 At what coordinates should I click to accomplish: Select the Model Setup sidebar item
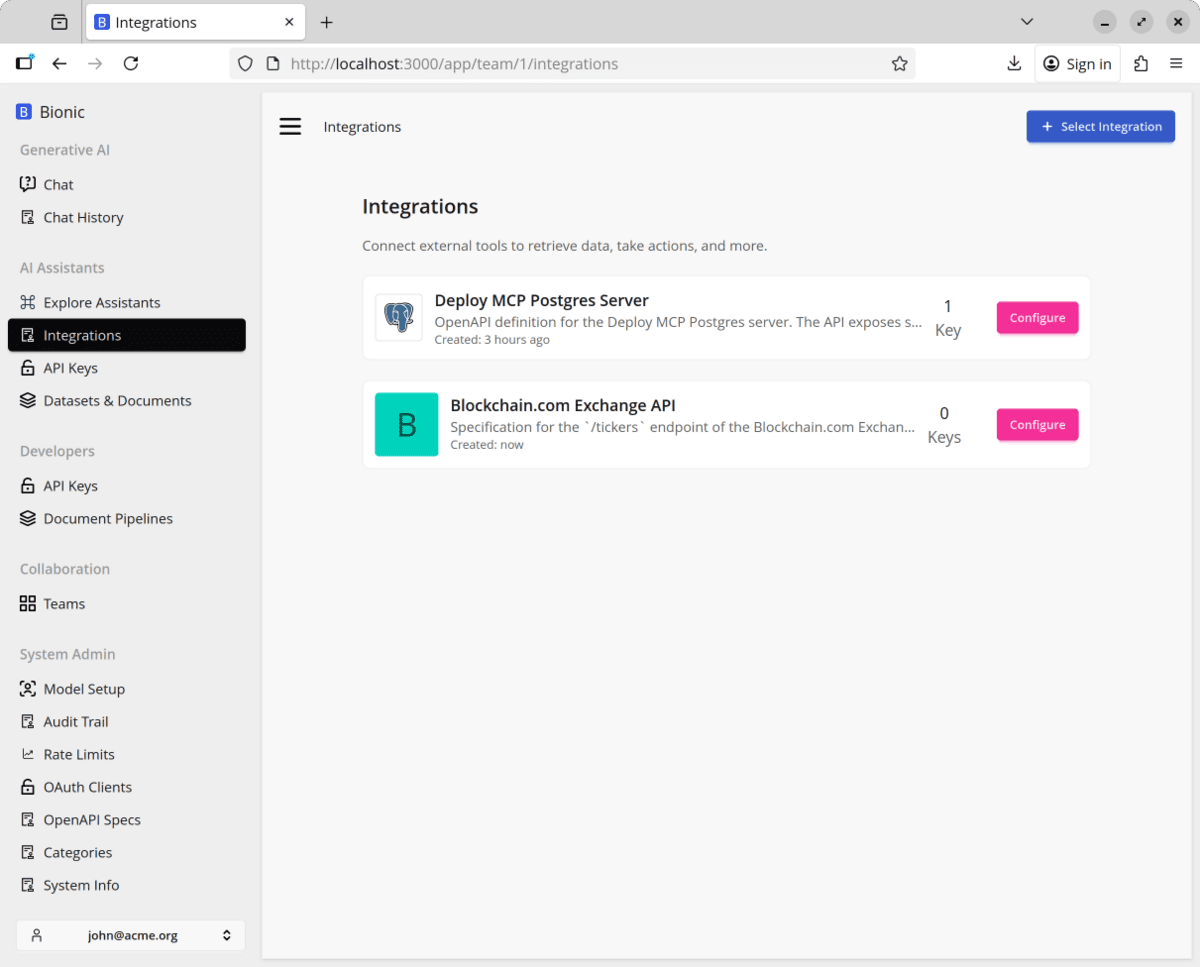click(x=84, y=688)
